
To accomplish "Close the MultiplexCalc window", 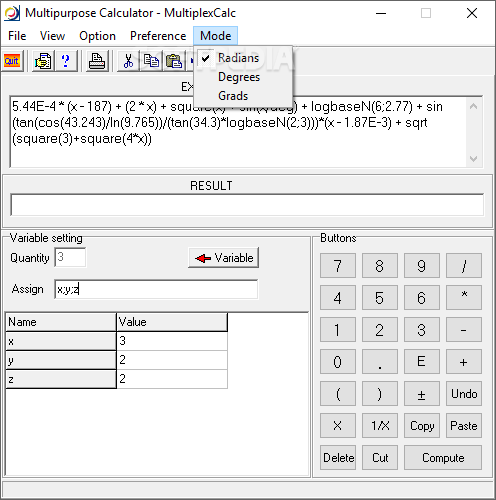I will click(x=472, y=13).
